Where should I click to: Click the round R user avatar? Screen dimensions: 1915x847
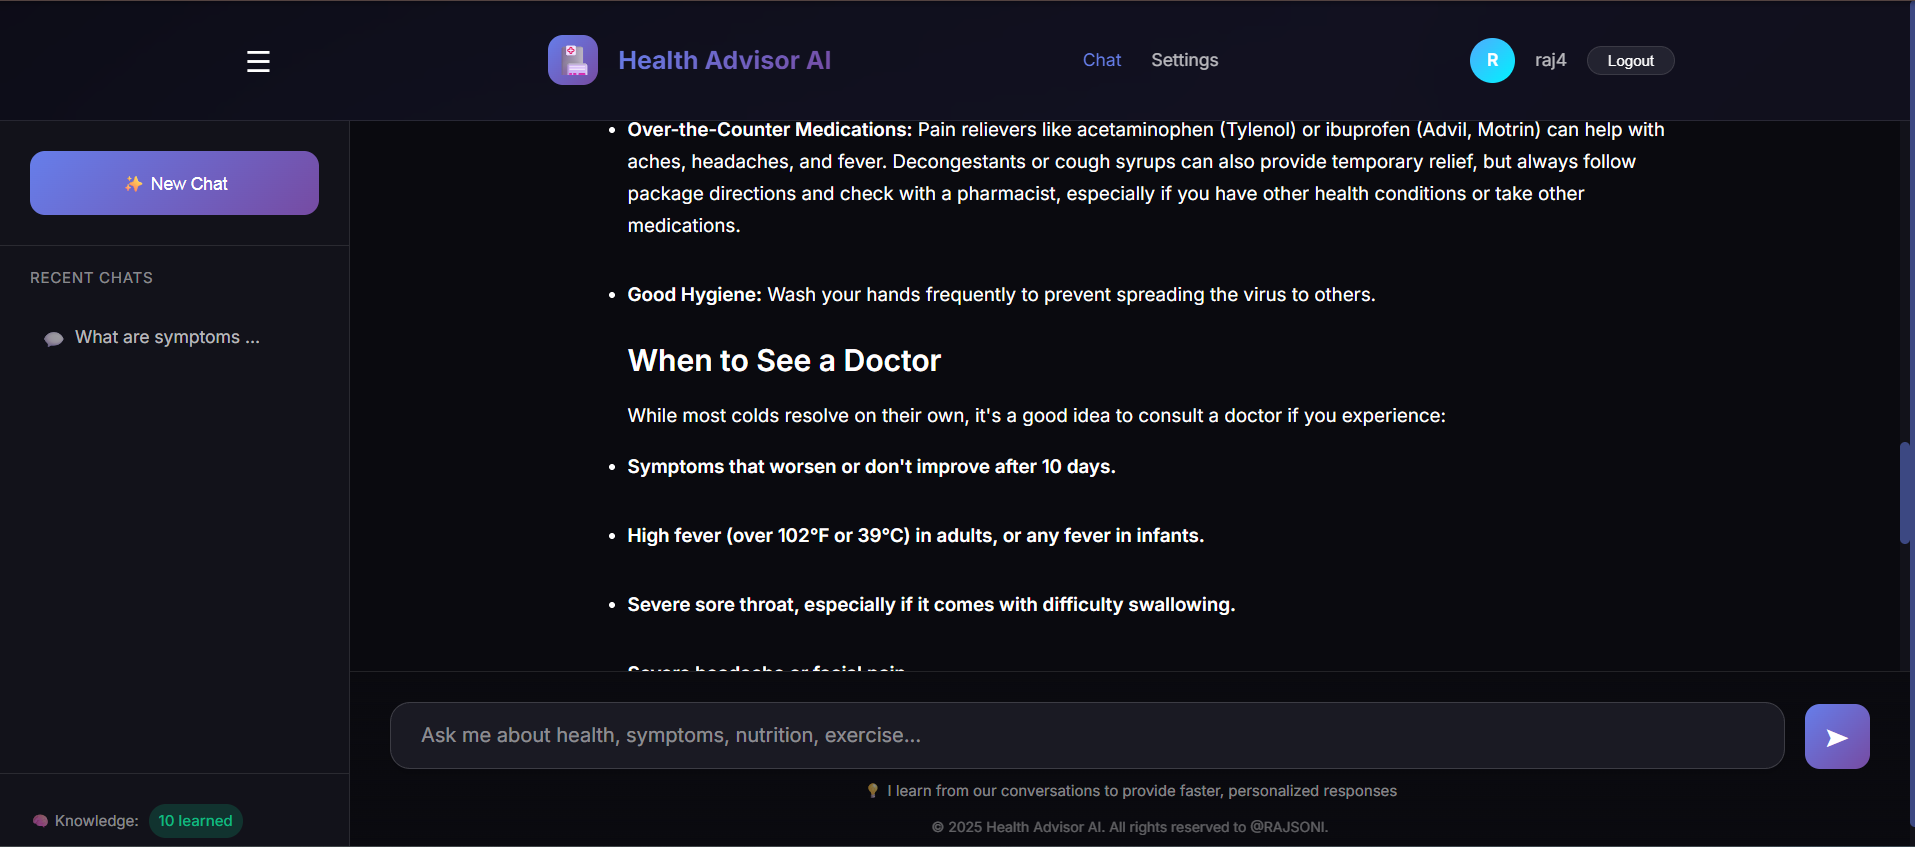pyautogui.click(x=1491, y=60)
